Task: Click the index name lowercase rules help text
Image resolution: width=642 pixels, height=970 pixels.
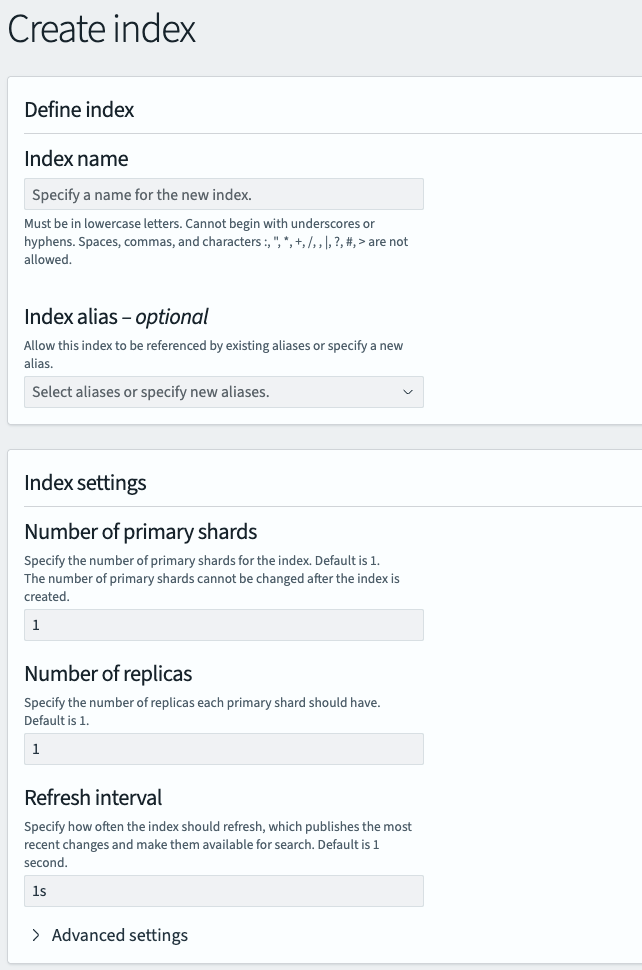Action: tap(216, 241)
